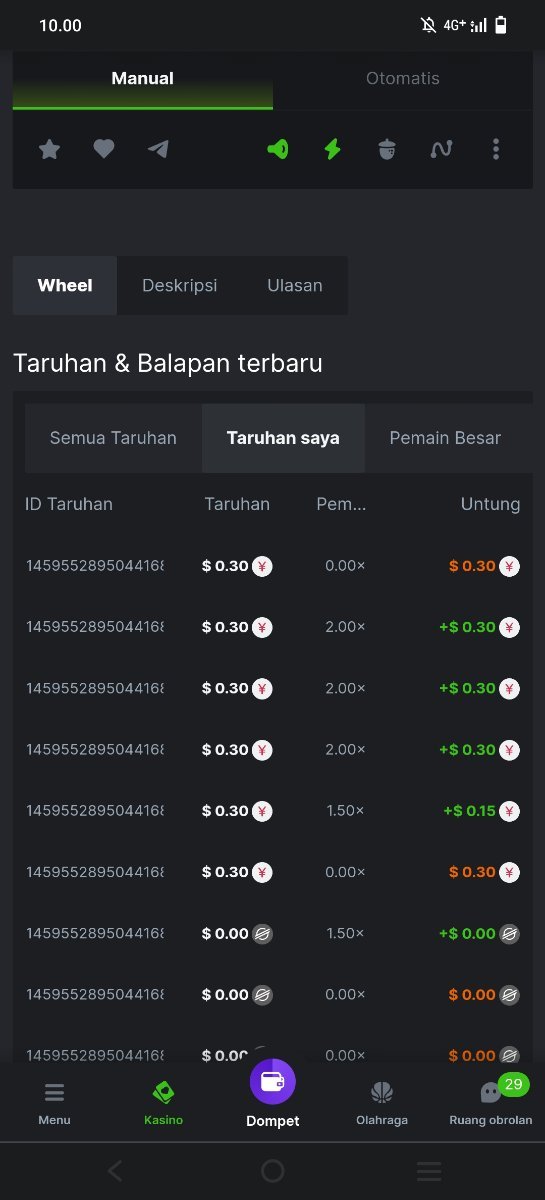The image size is (545, 1200).
Task: Select the Wheel tab
Action: point(65,286)
